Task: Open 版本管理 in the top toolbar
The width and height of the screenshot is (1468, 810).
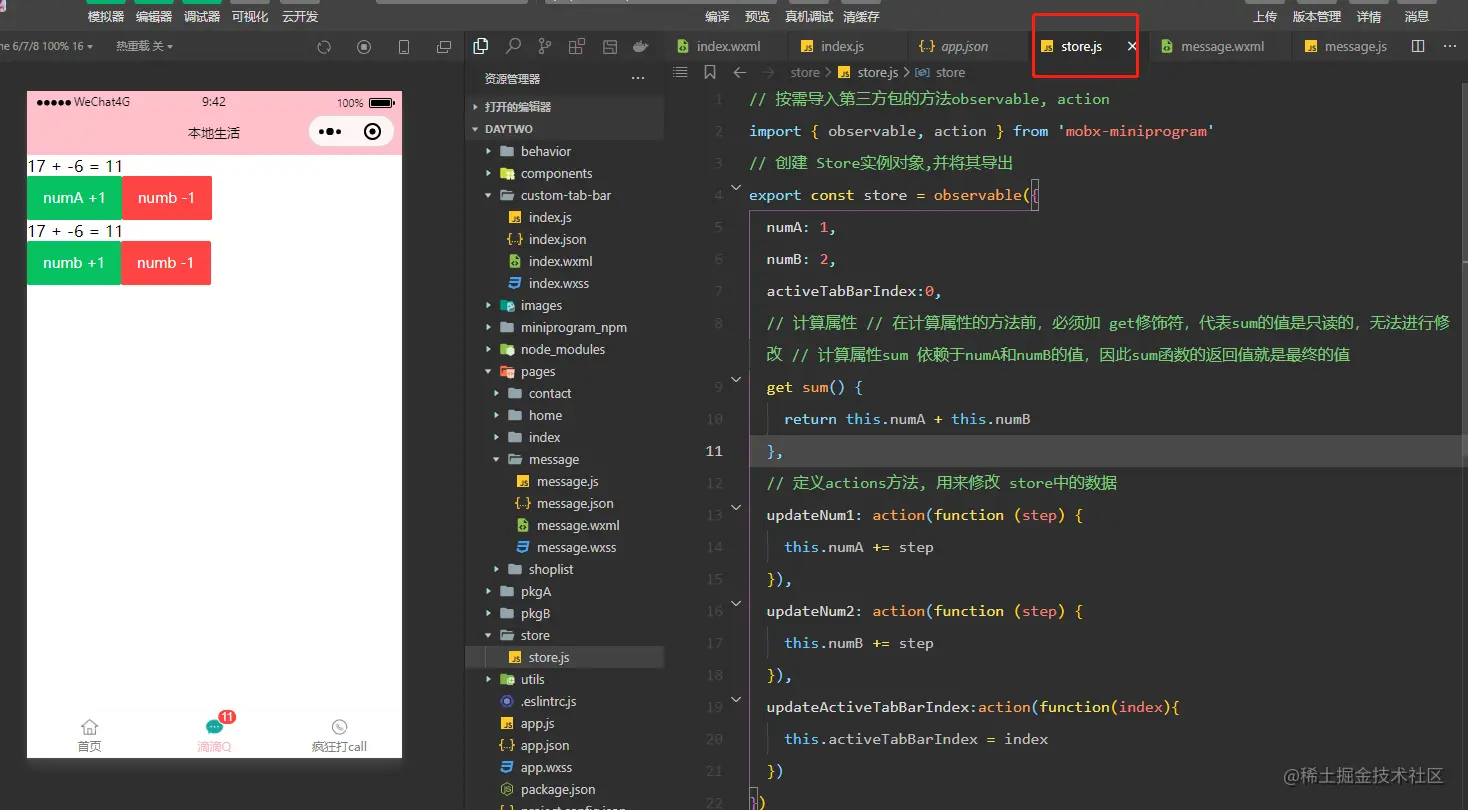Action: 1317,16
